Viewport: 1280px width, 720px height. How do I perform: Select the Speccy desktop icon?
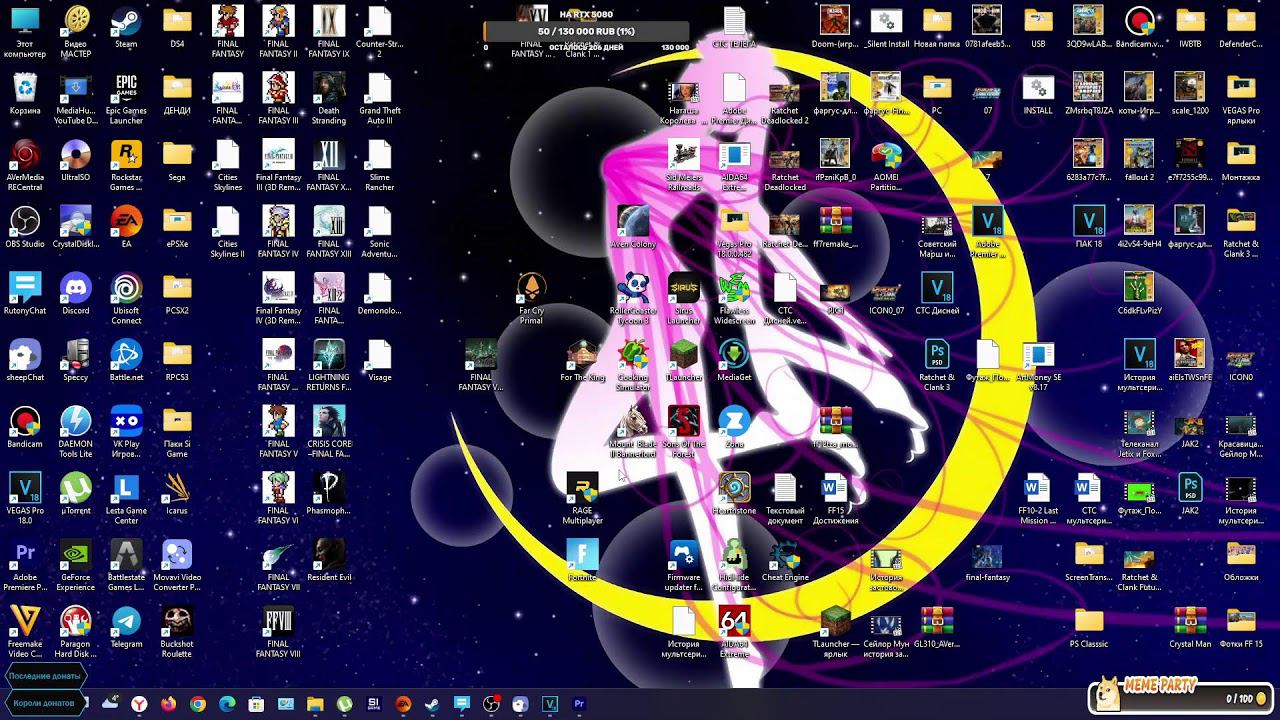[x=76, y=360]
